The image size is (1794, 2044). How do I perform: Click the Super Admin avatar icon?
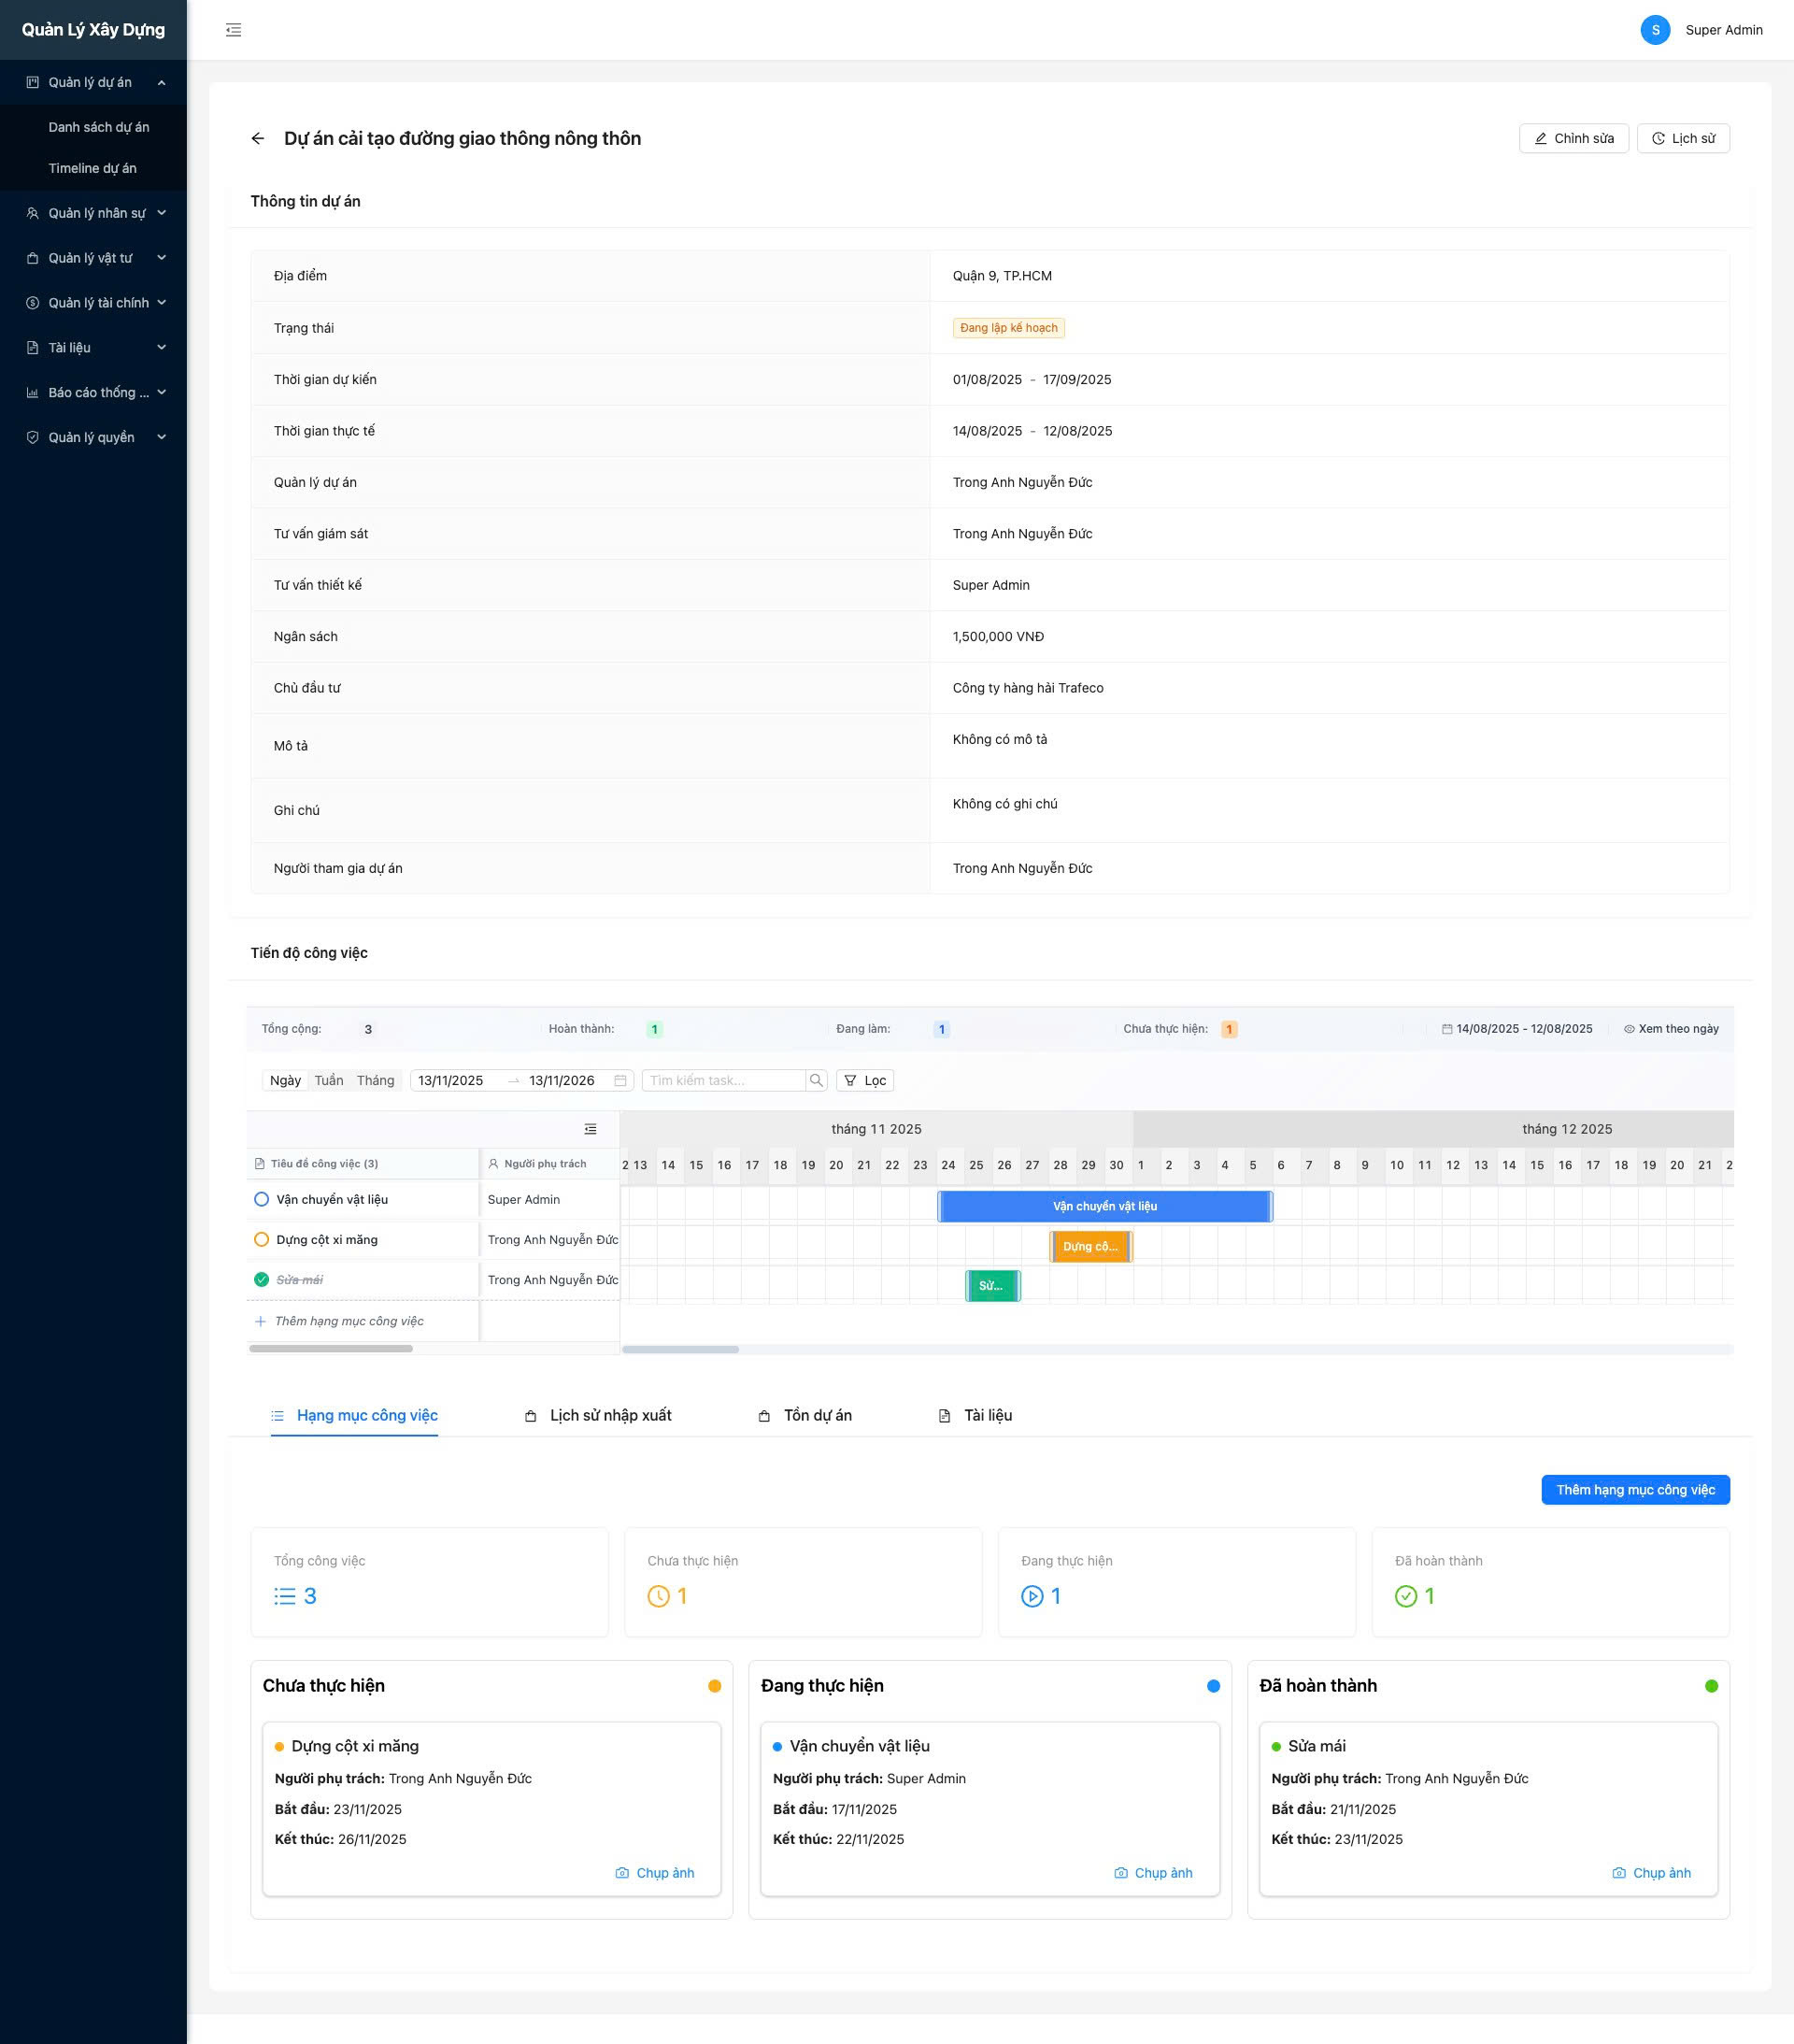click(x=1654, y=30)
